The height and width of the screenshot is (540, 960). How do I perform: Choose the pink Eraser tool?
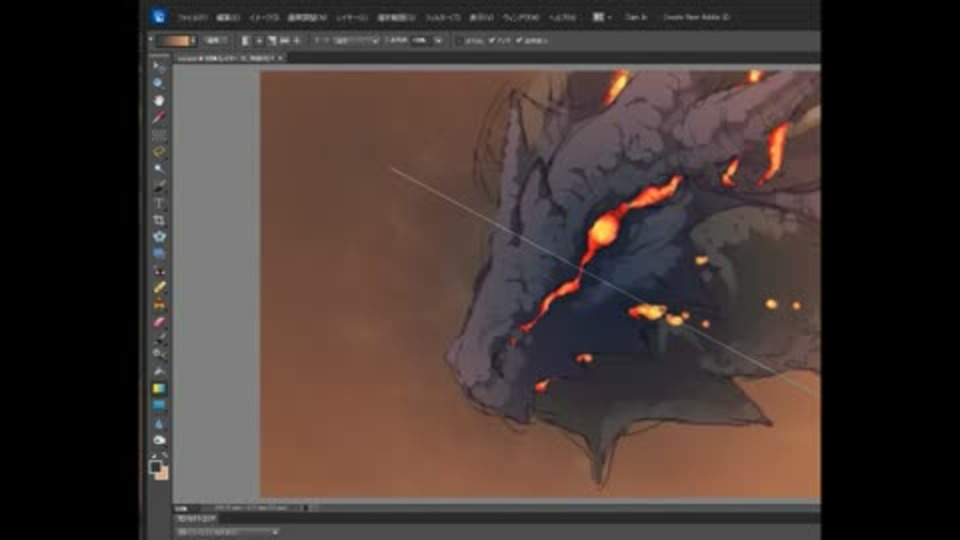point(159,322)
